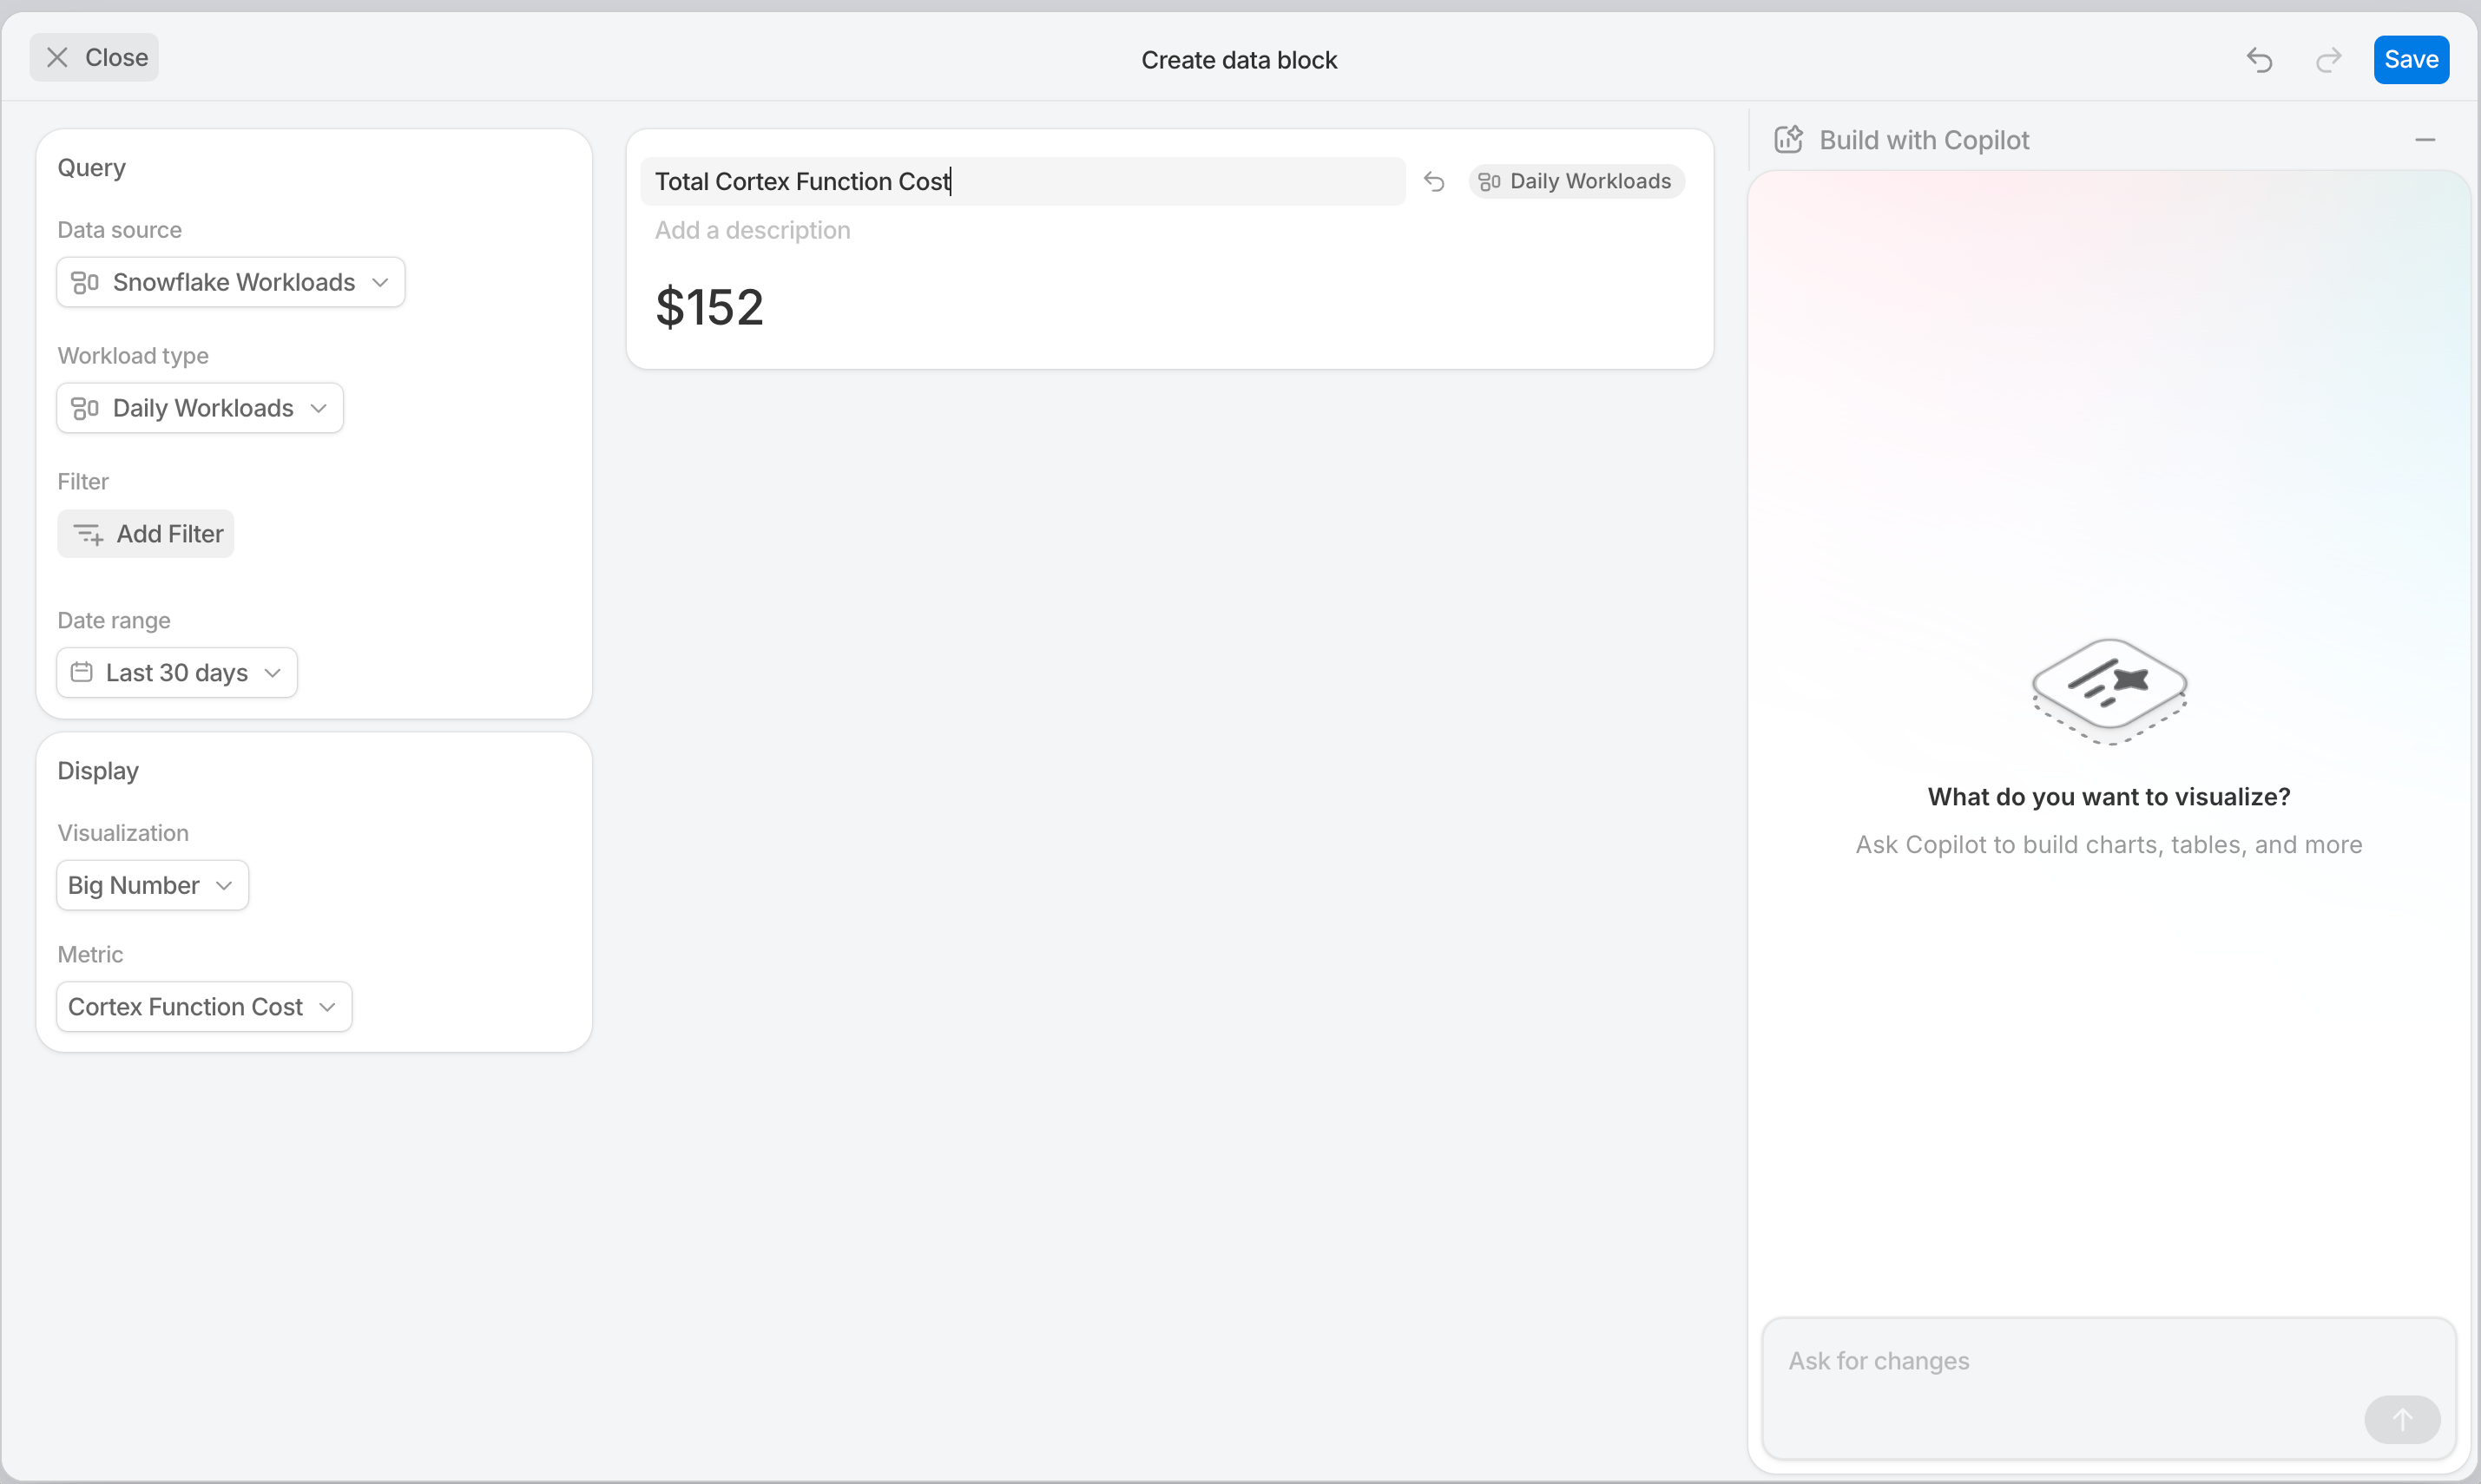
Task: Click the Build with Copilot chart icon
Action: 1789,139
